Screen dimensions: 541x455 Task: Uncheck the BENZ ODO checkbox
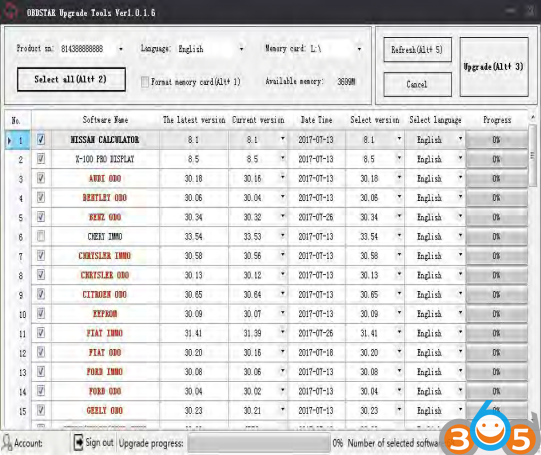[41, 217]
